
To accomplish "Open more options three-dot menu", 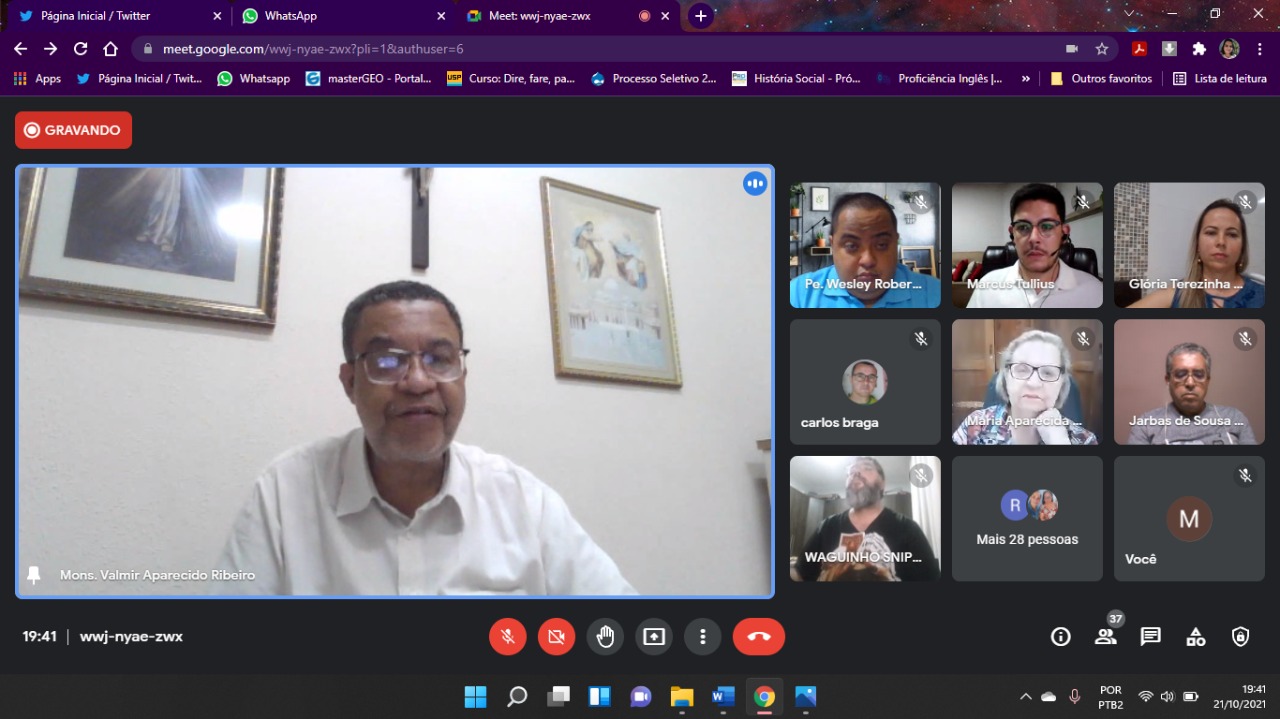I will (x=703, y=637).
